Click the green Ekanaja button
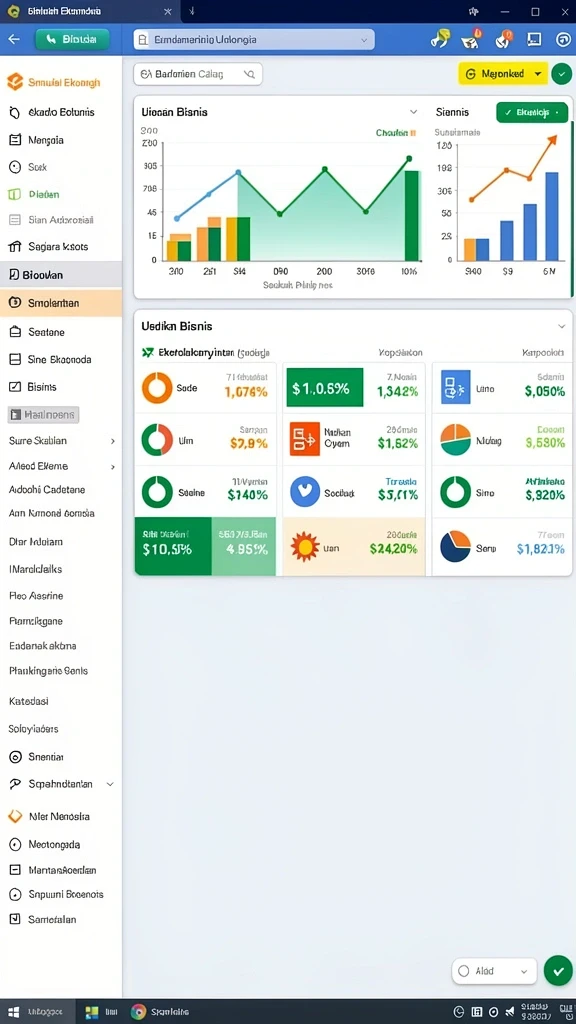The width and height of the screenshot is (576, 1024). point(532,112)
